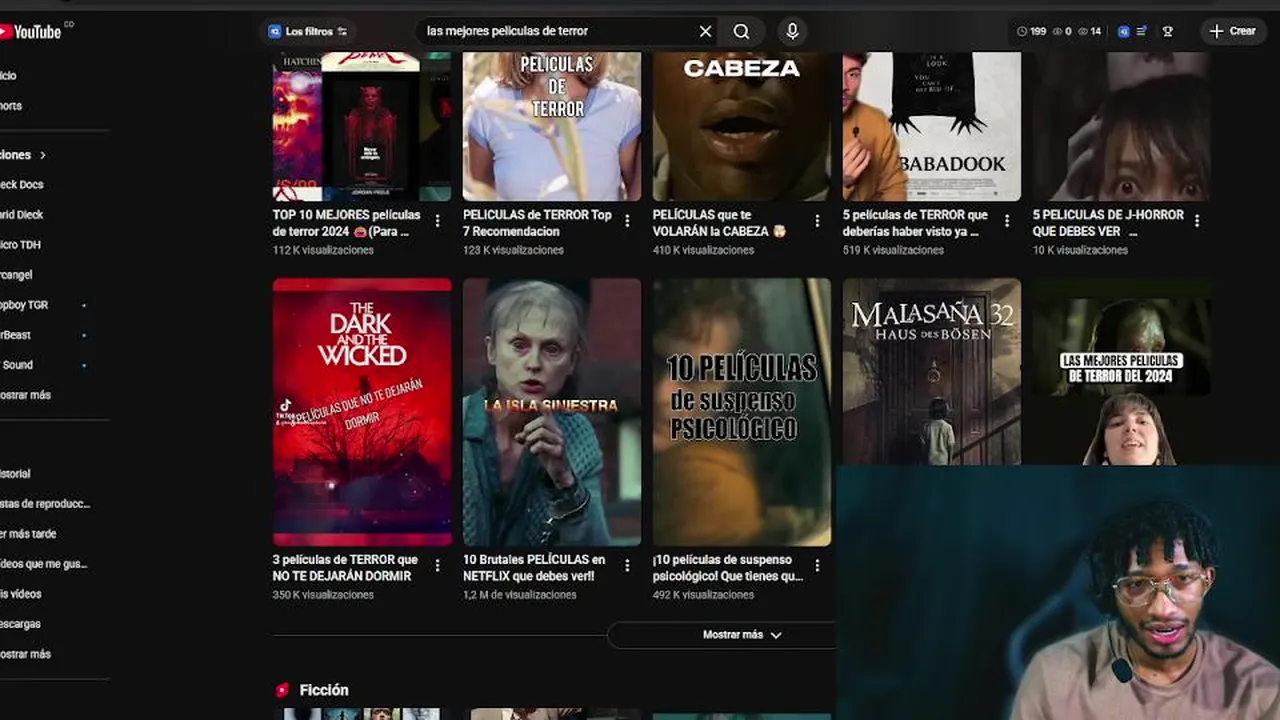This screenshot has height=720, width=1280.
Task: Click the stat counter showing 0
Action: click(1062, 31)
